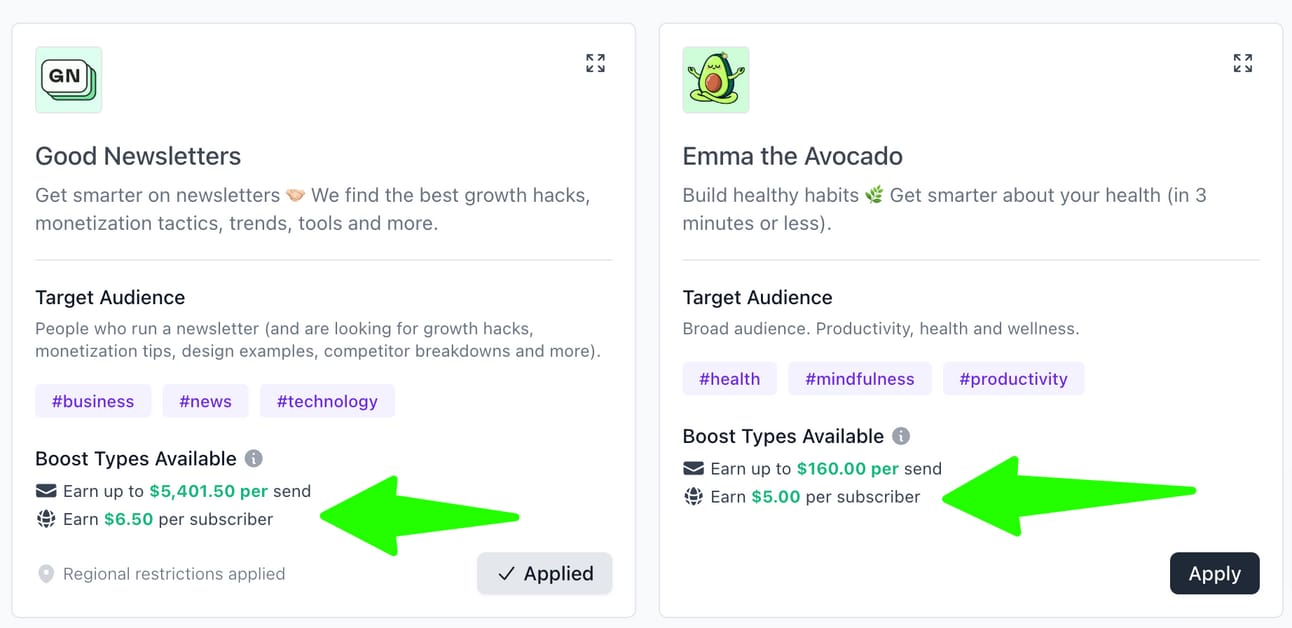The width and height of the screenshot is (1292, 628).
Task: Select the #technology tag
Action: (327, 402)
